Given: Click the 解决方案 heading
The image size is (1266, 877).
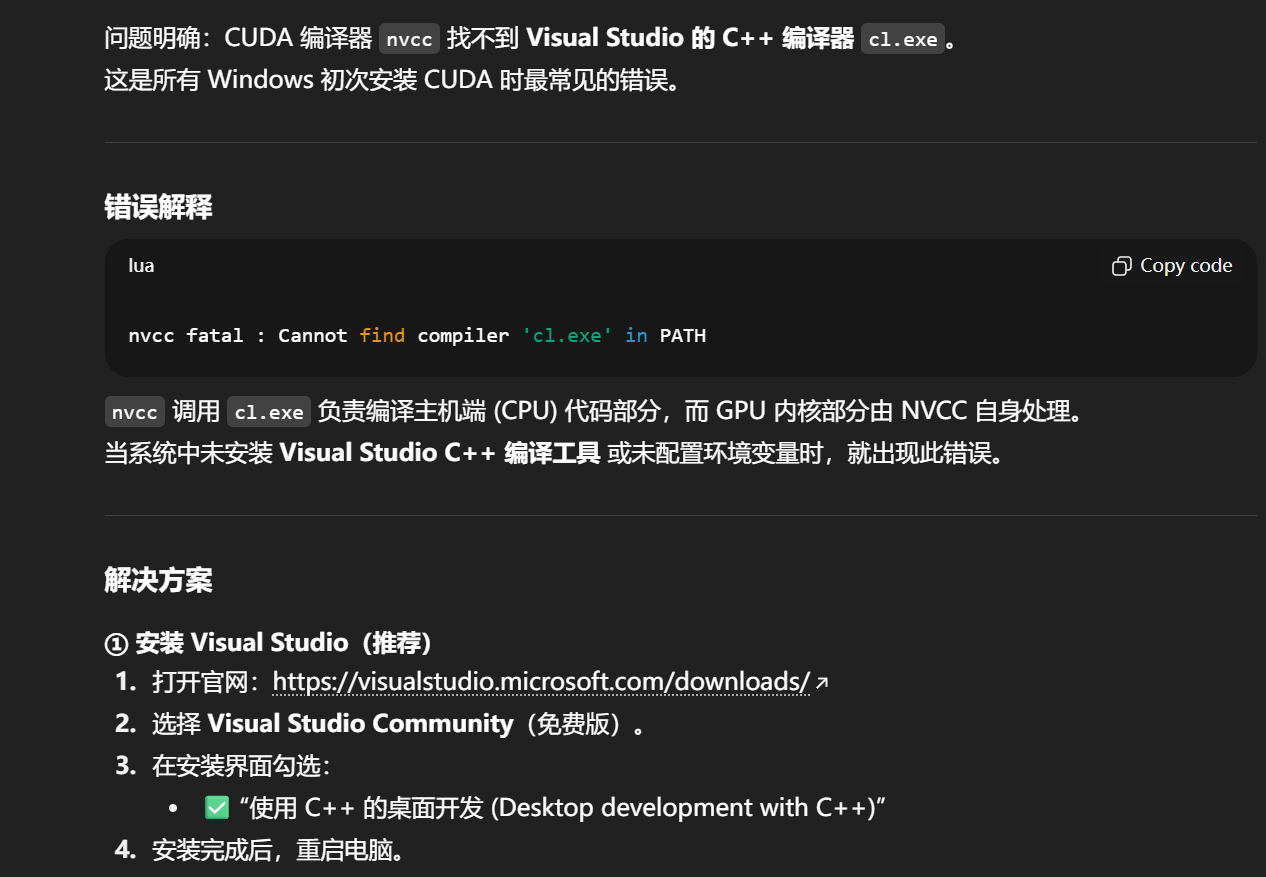Looking at the screenshot, I should click(x=158, y=580).
